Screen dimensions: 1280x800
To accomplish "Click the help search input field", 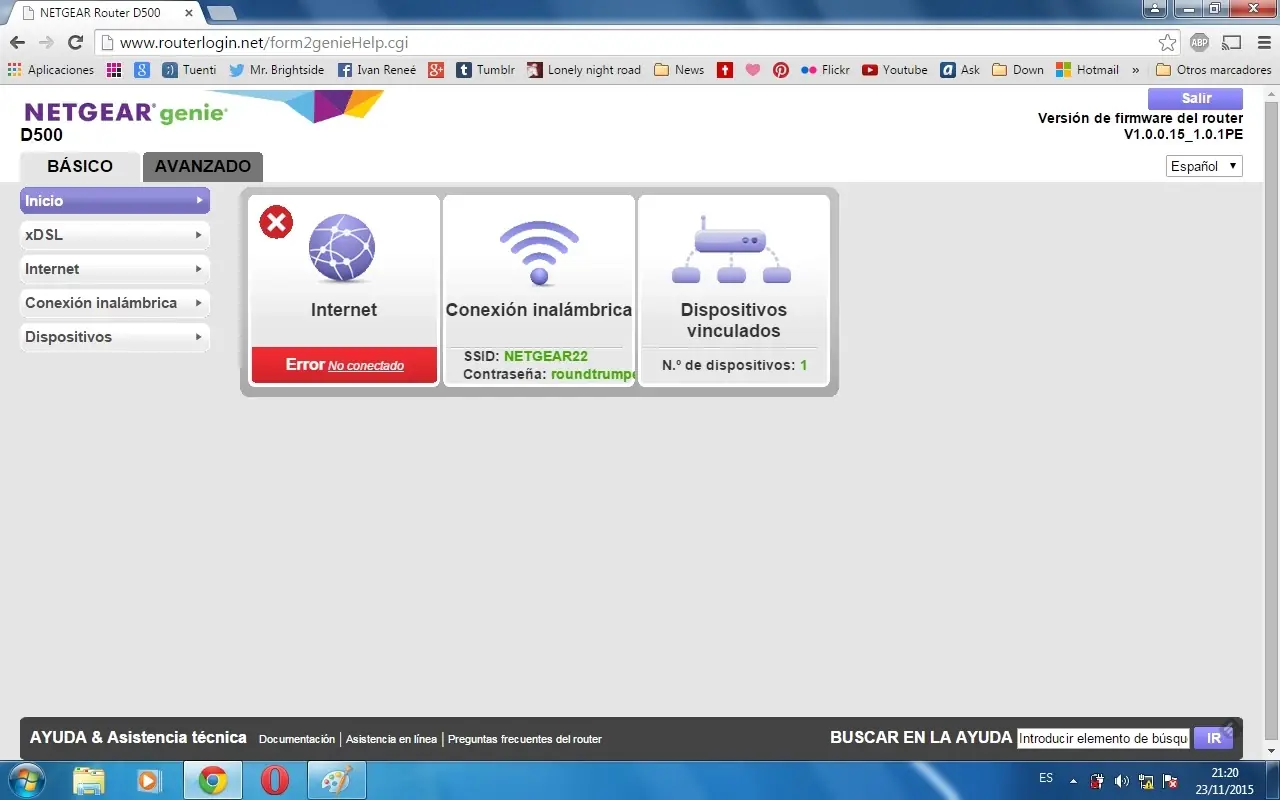I will [1103, 738].
